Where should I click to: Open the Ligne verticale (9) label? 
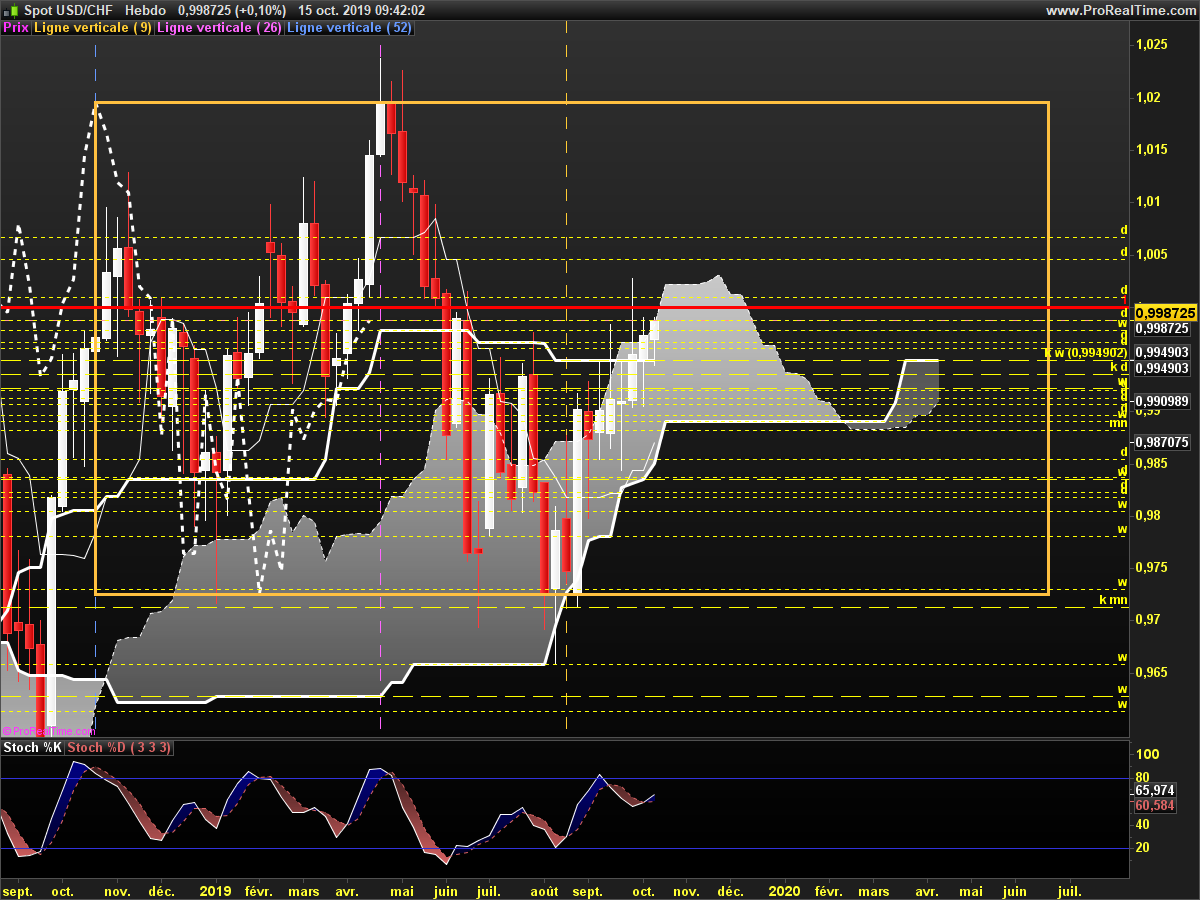[x=93, y=28]
